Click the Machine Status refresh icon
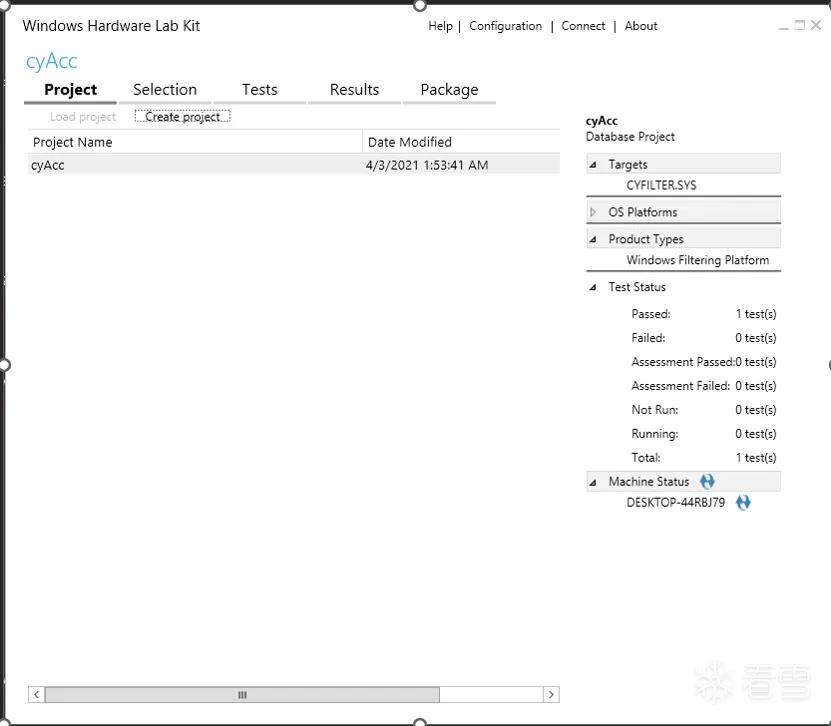This screenshot has width=831, height=726. point(707,481)
